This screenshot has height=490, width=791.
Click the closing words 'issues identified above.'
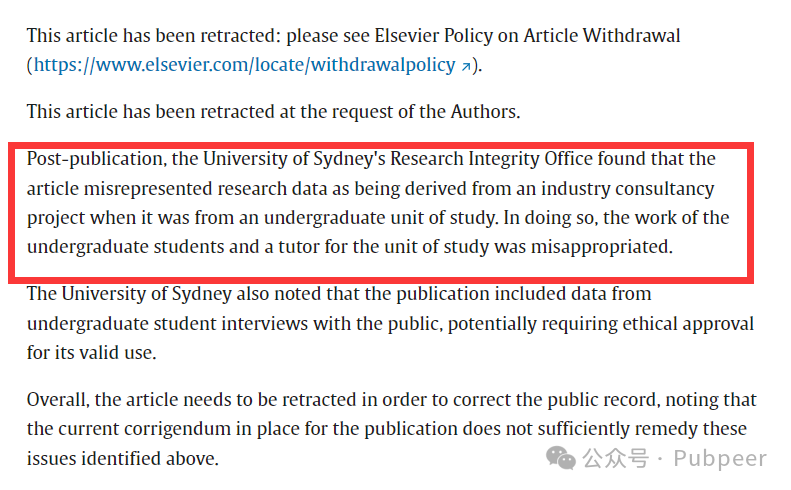[x=123, y=459]
